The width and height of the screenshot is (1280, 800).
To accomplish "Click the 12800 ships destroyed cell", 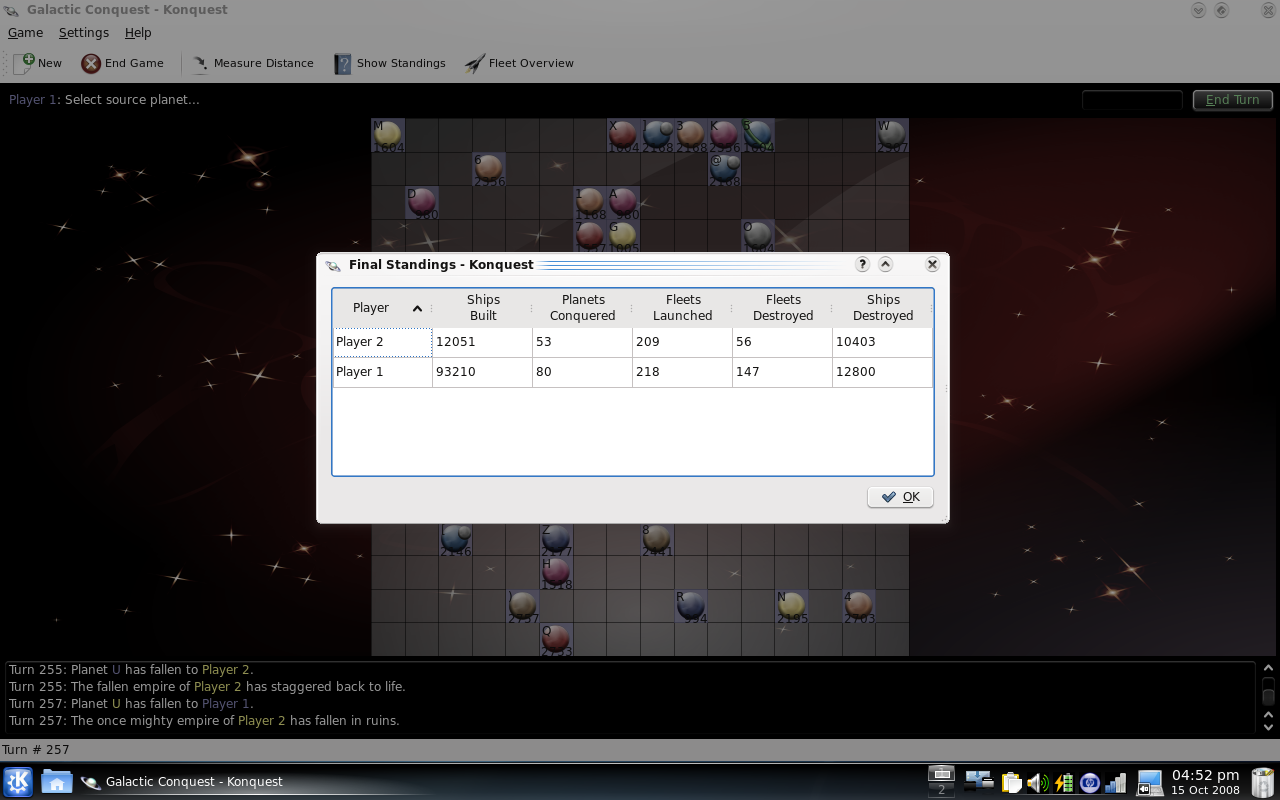I will coord(883,372).
